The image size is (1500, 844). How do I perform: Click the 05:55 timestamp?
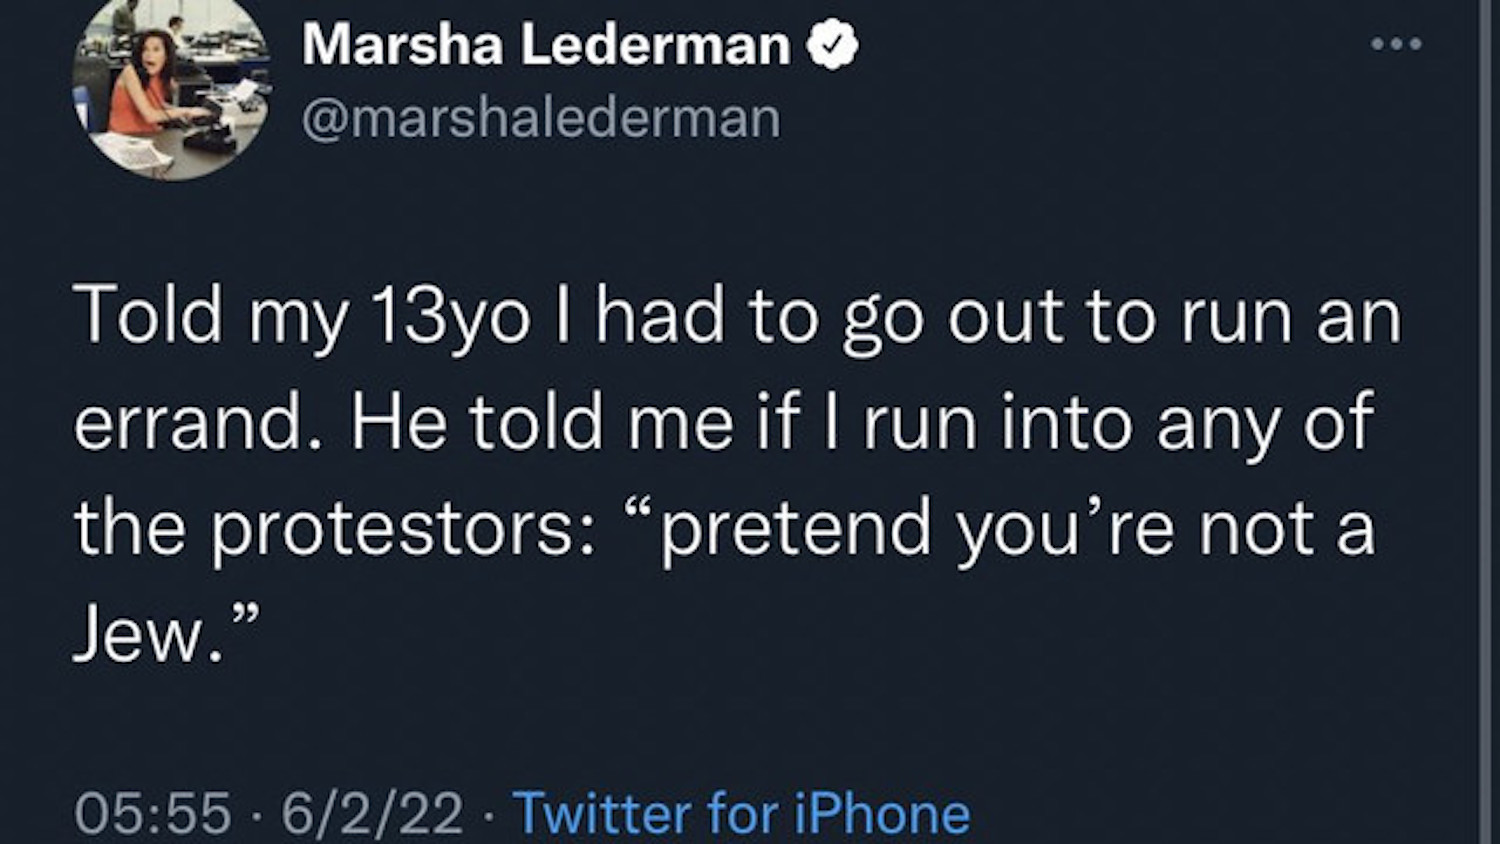[x=153, y=812]
